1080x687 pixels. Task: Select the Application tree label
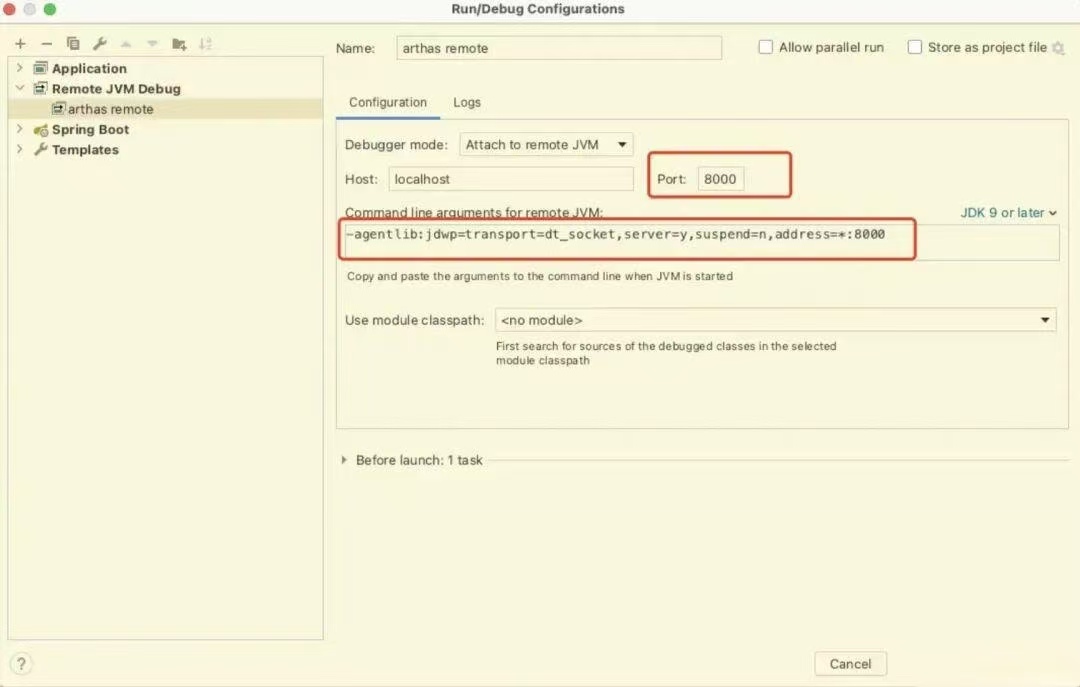(90, 68)
